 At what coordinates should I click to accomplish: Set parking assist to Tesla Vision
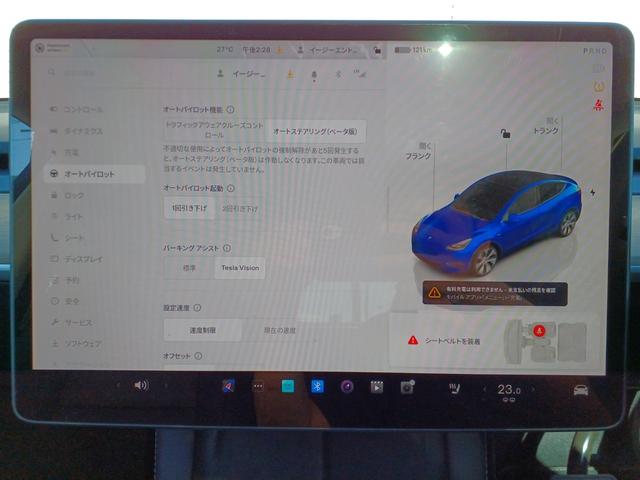coord(240,268)
